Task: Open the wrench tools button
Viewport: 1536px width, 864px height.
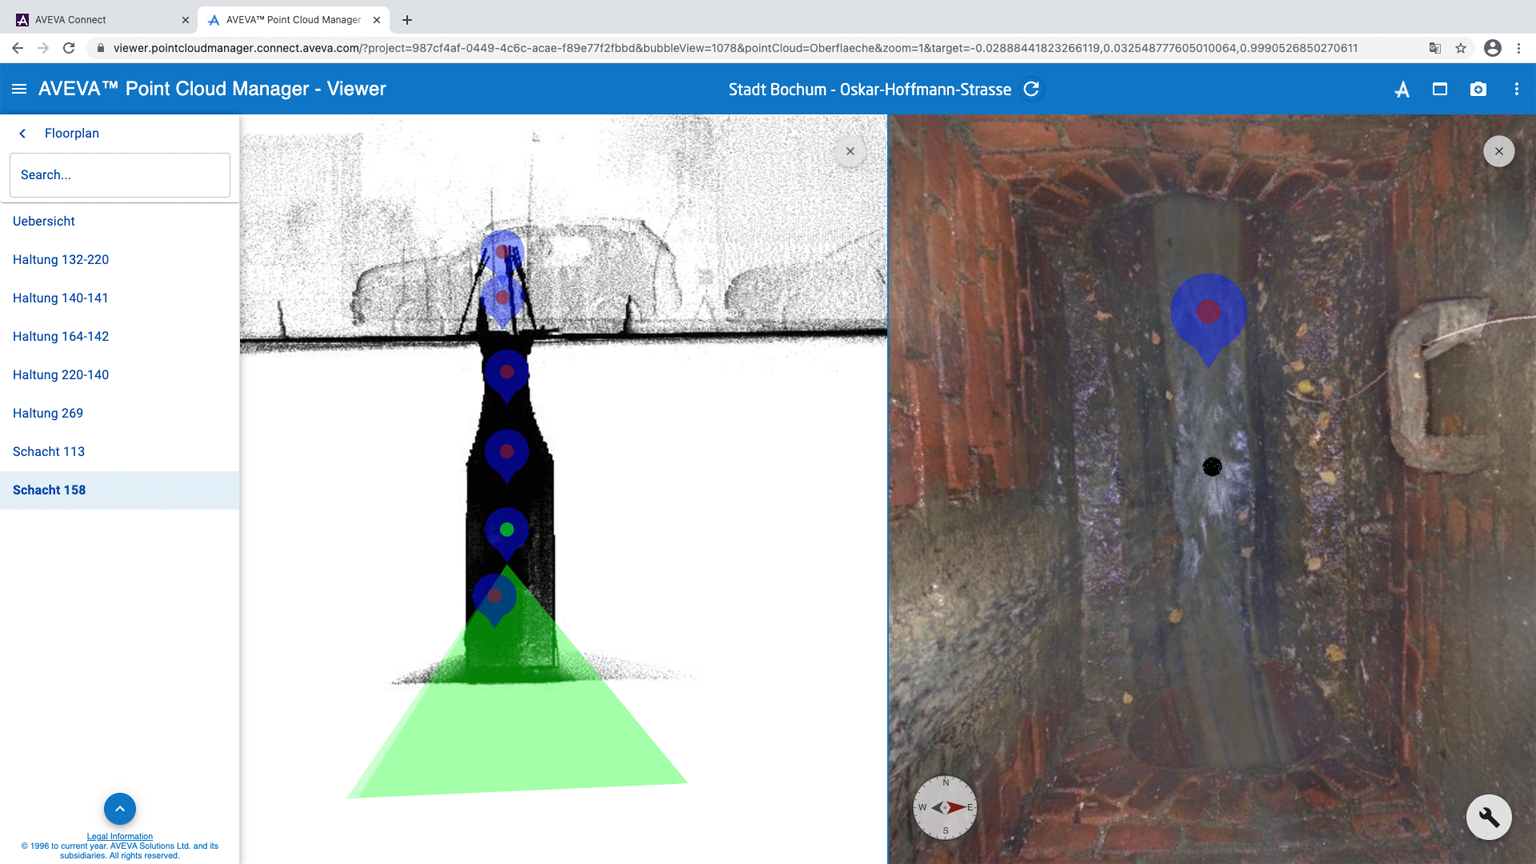Action: coord(1488,817)
